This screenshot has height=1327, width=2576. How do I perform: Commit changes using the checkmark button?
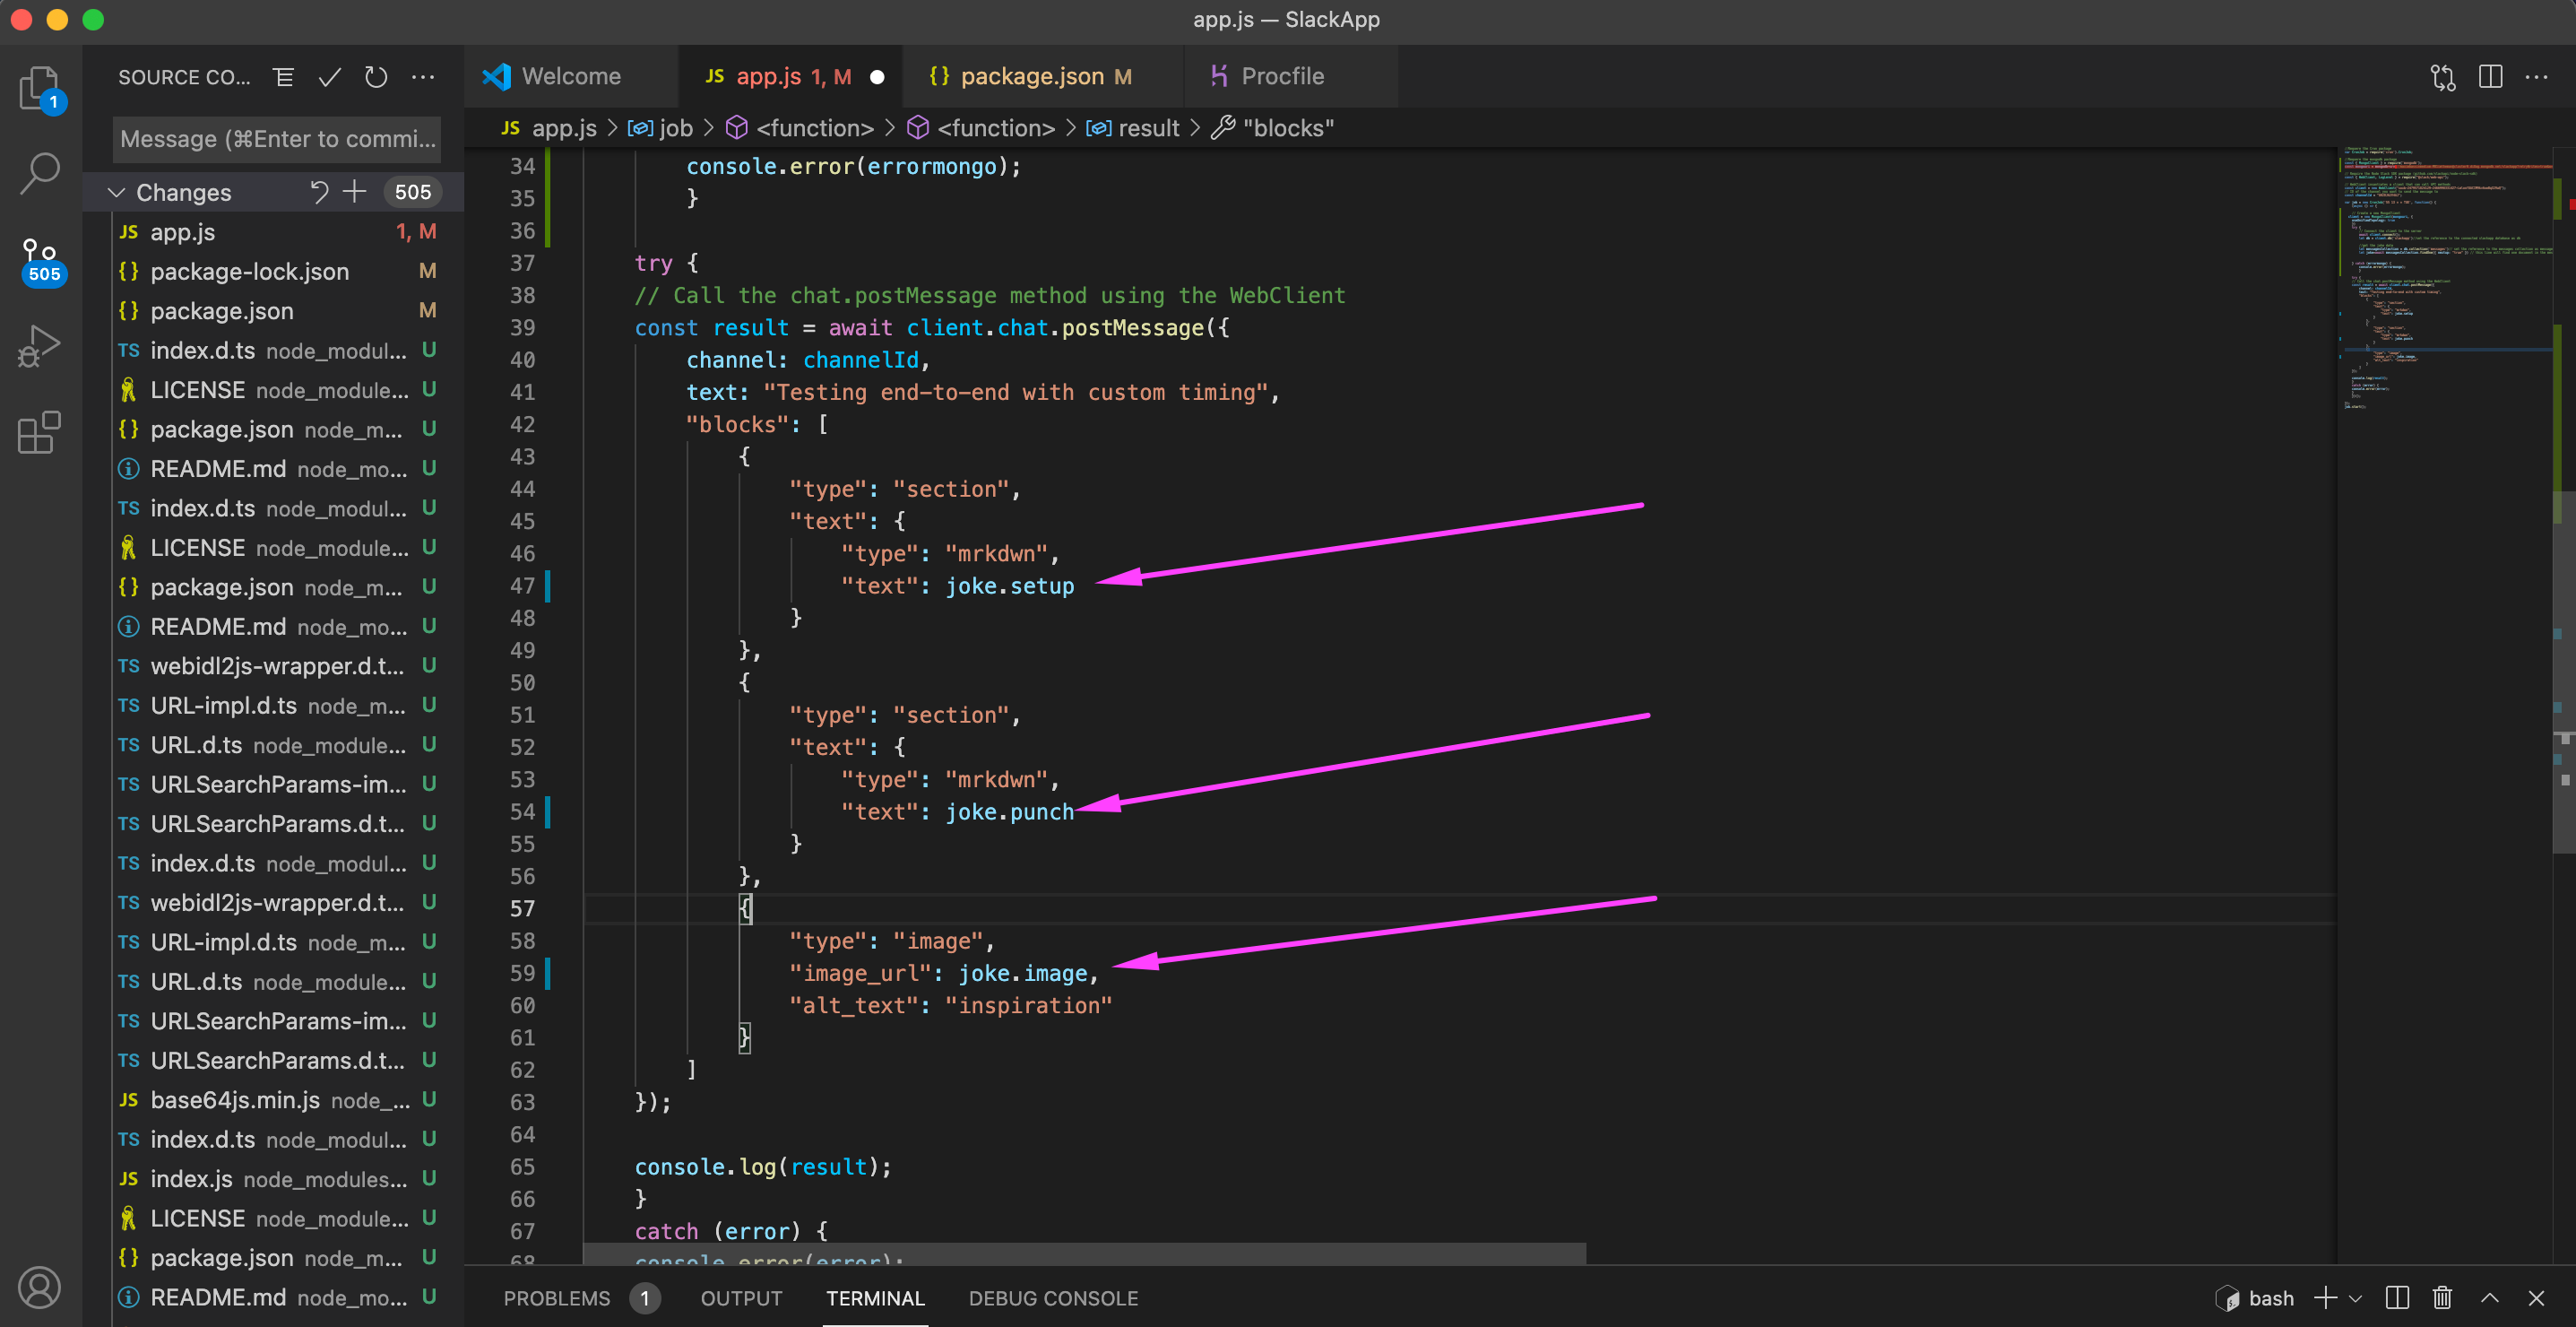329,76
